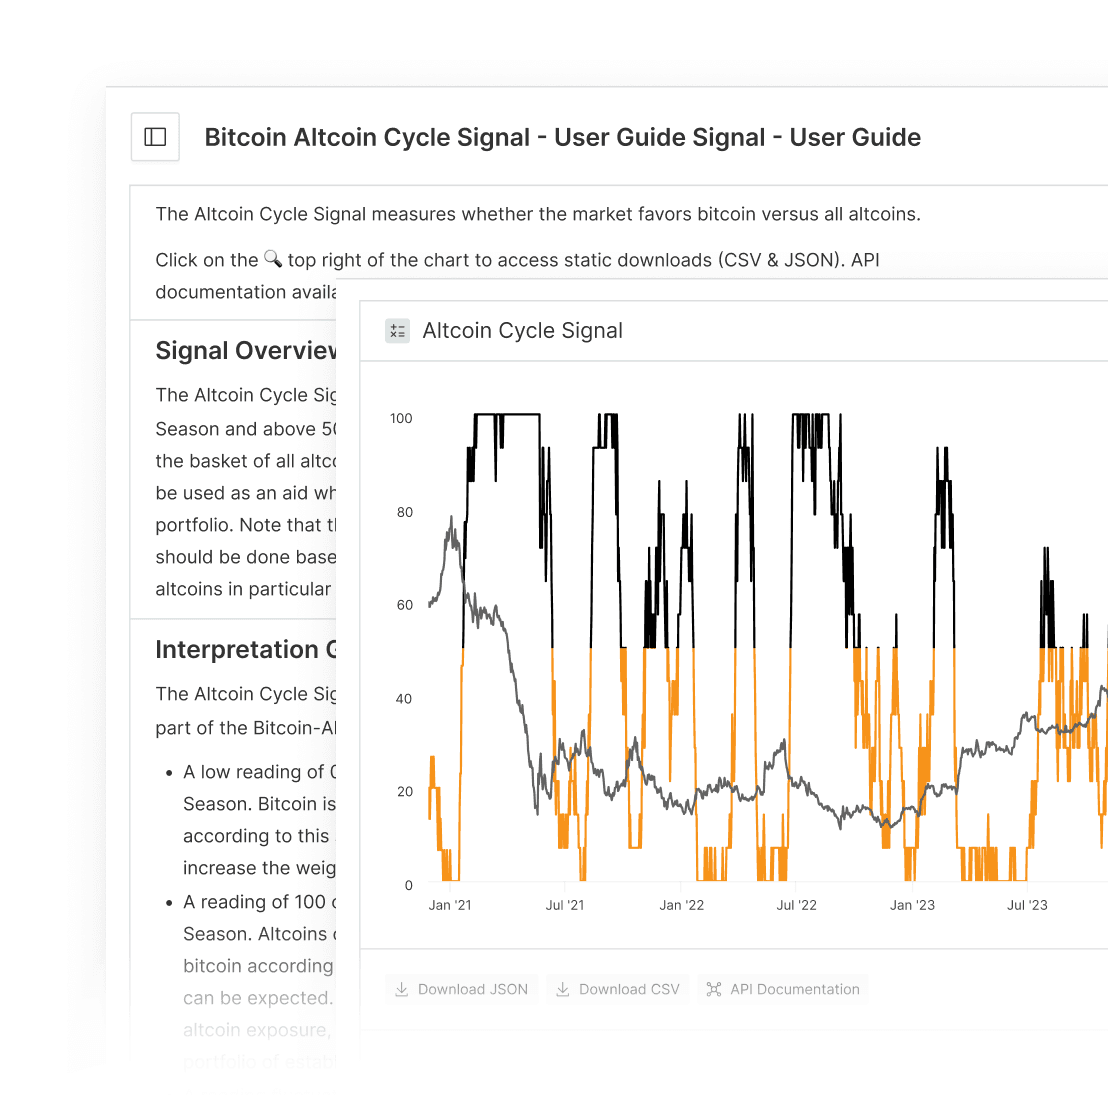Click the Interpretation section heading
Screen dimensions: 1108x1104
pyautogui.click(x=246, y=649)
